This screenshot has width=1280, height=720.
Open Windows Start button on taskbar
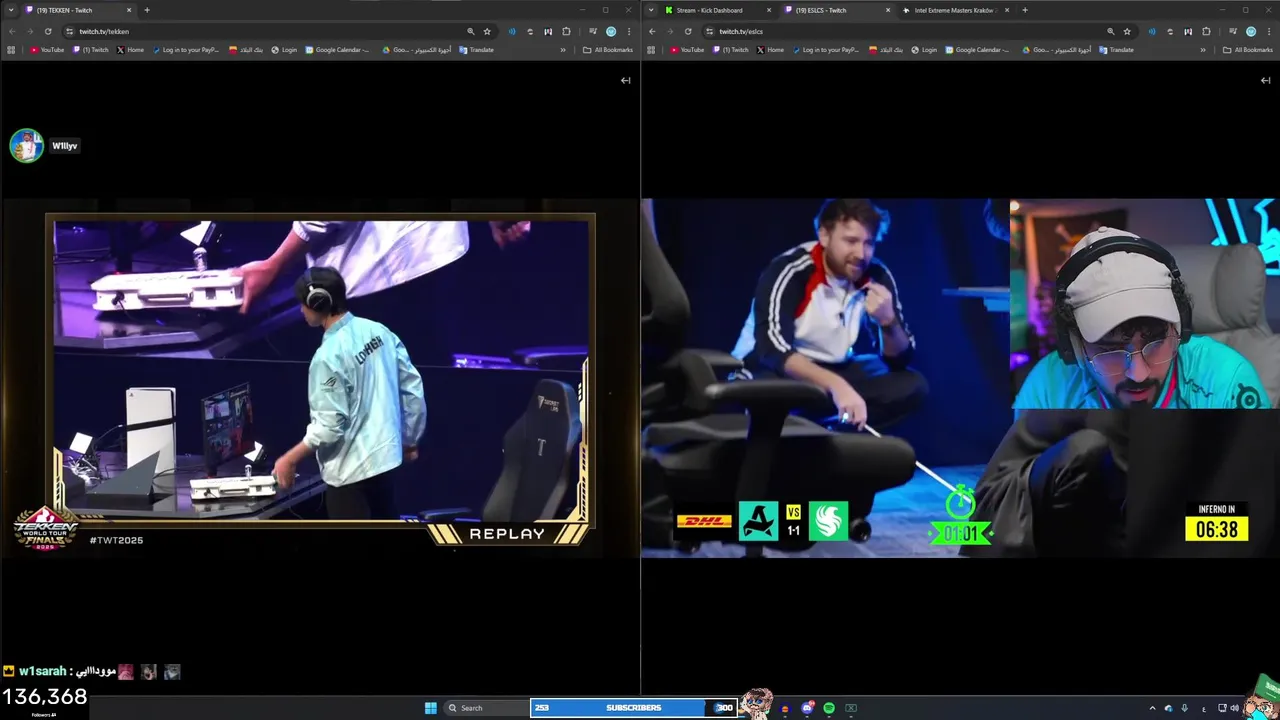(430, 708)
